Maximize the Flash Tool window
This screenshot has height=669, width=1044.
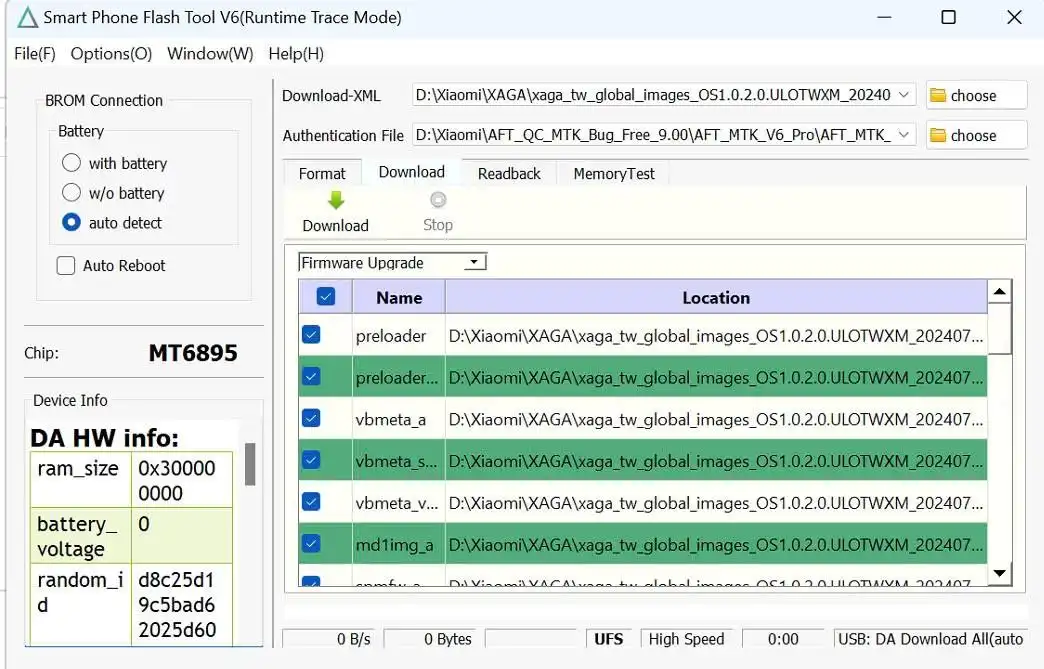click(x=949, y=17)
